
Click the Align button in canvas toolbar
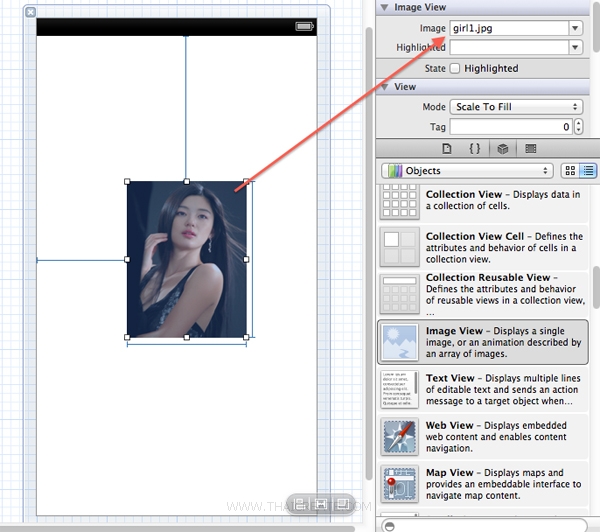[301, 504]
